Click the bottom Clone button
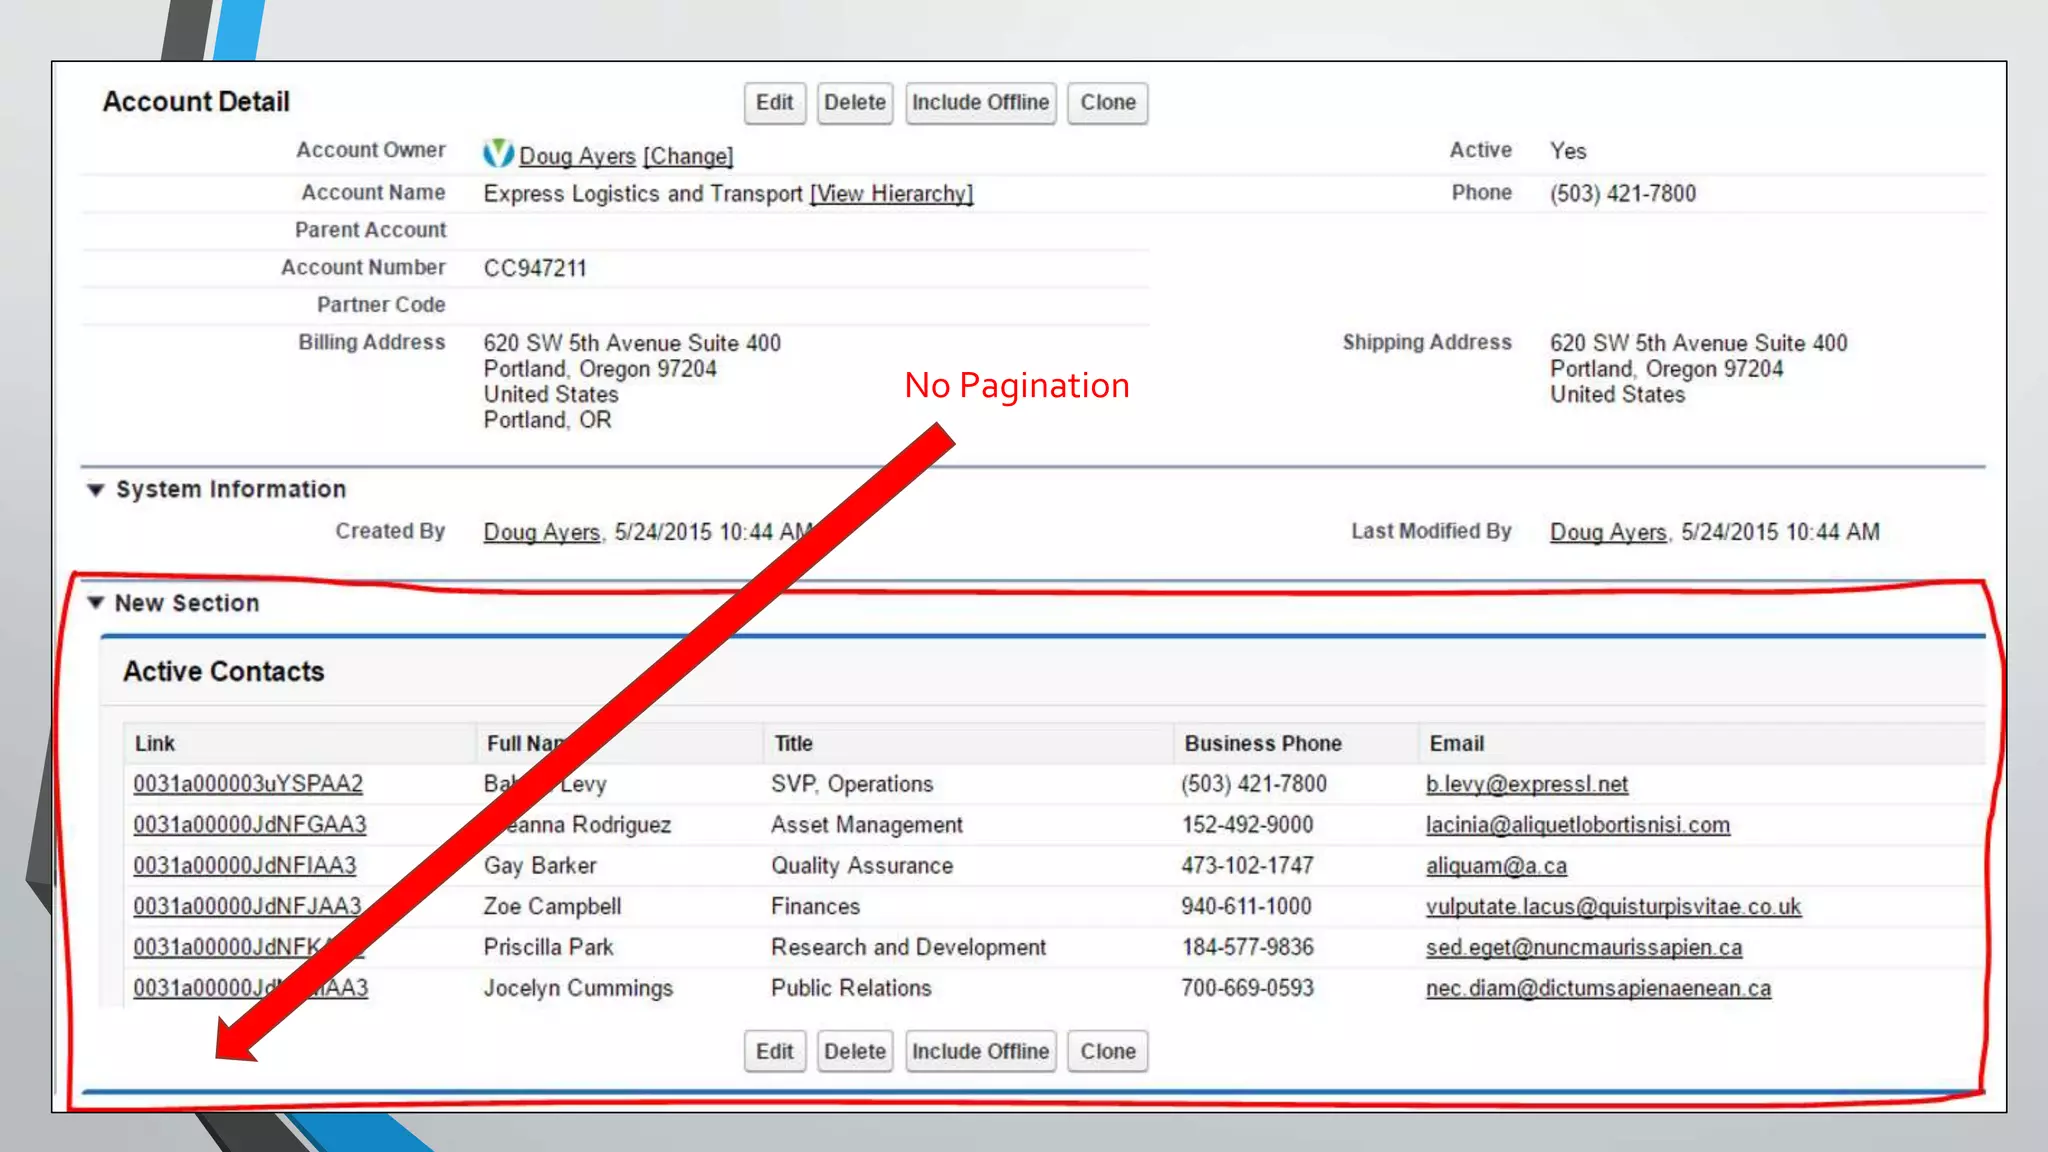This screenshot has width=2048, height=1152. (1108, 1052)
